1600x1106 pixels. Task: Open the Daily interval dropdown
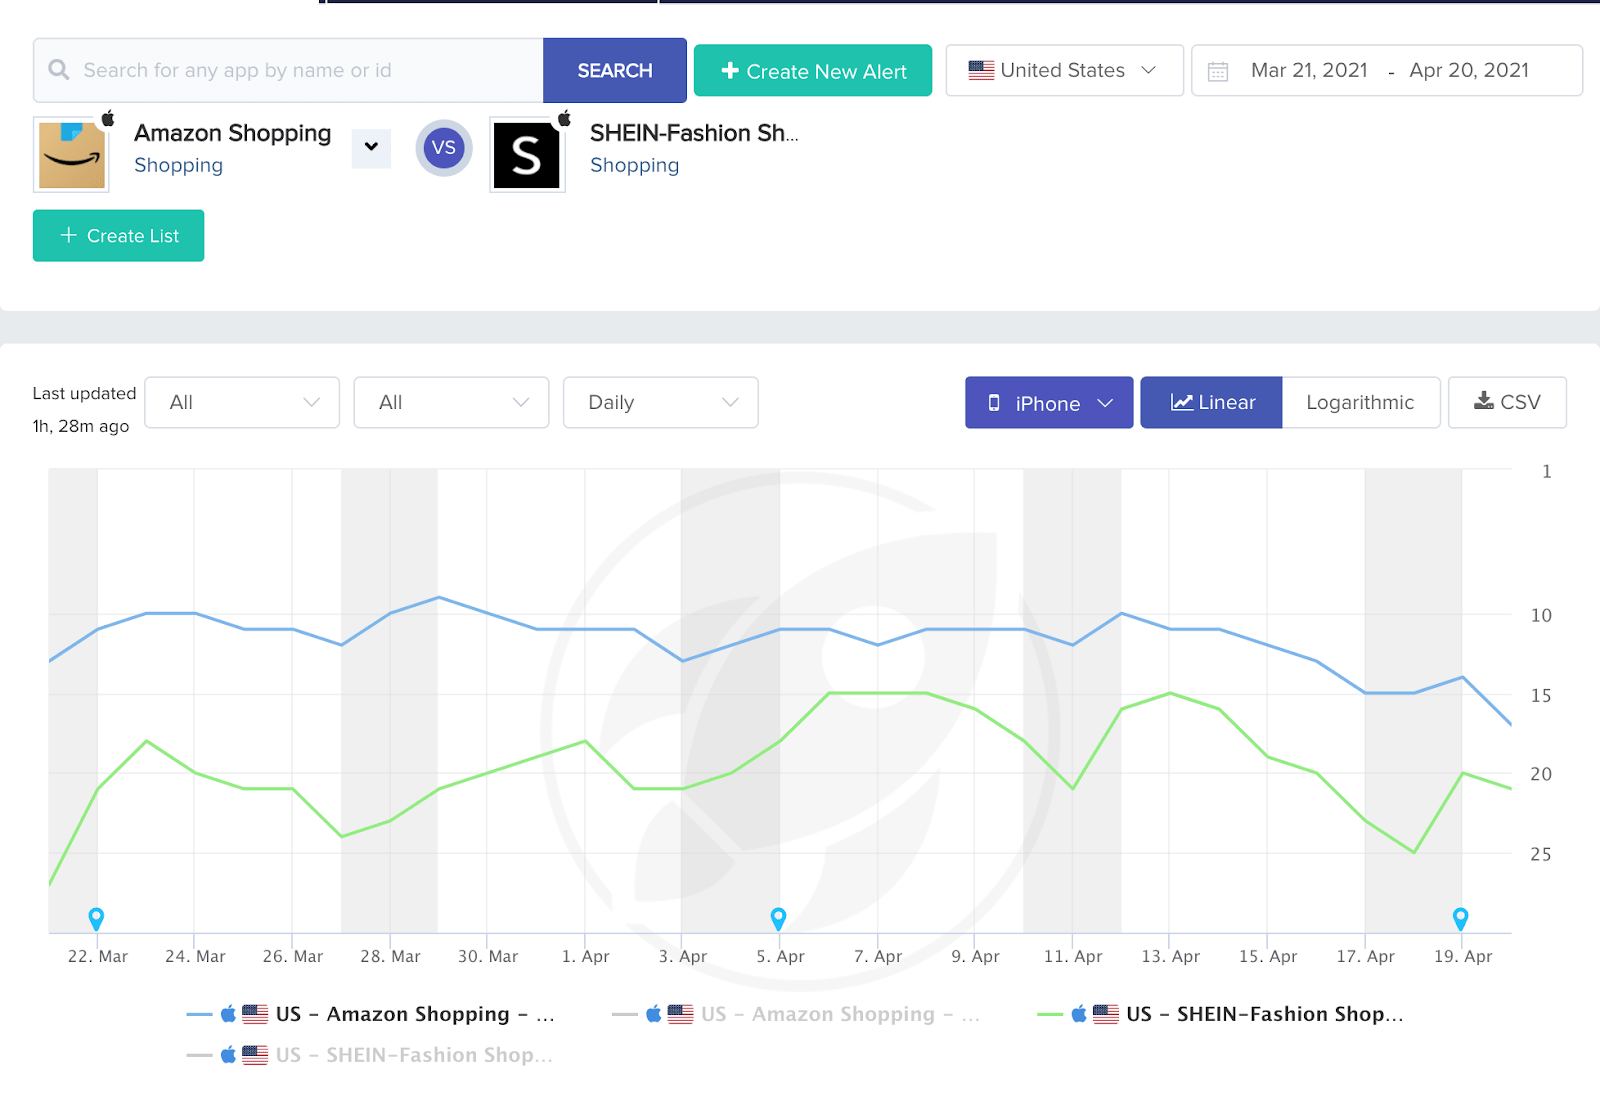[661, 402]
